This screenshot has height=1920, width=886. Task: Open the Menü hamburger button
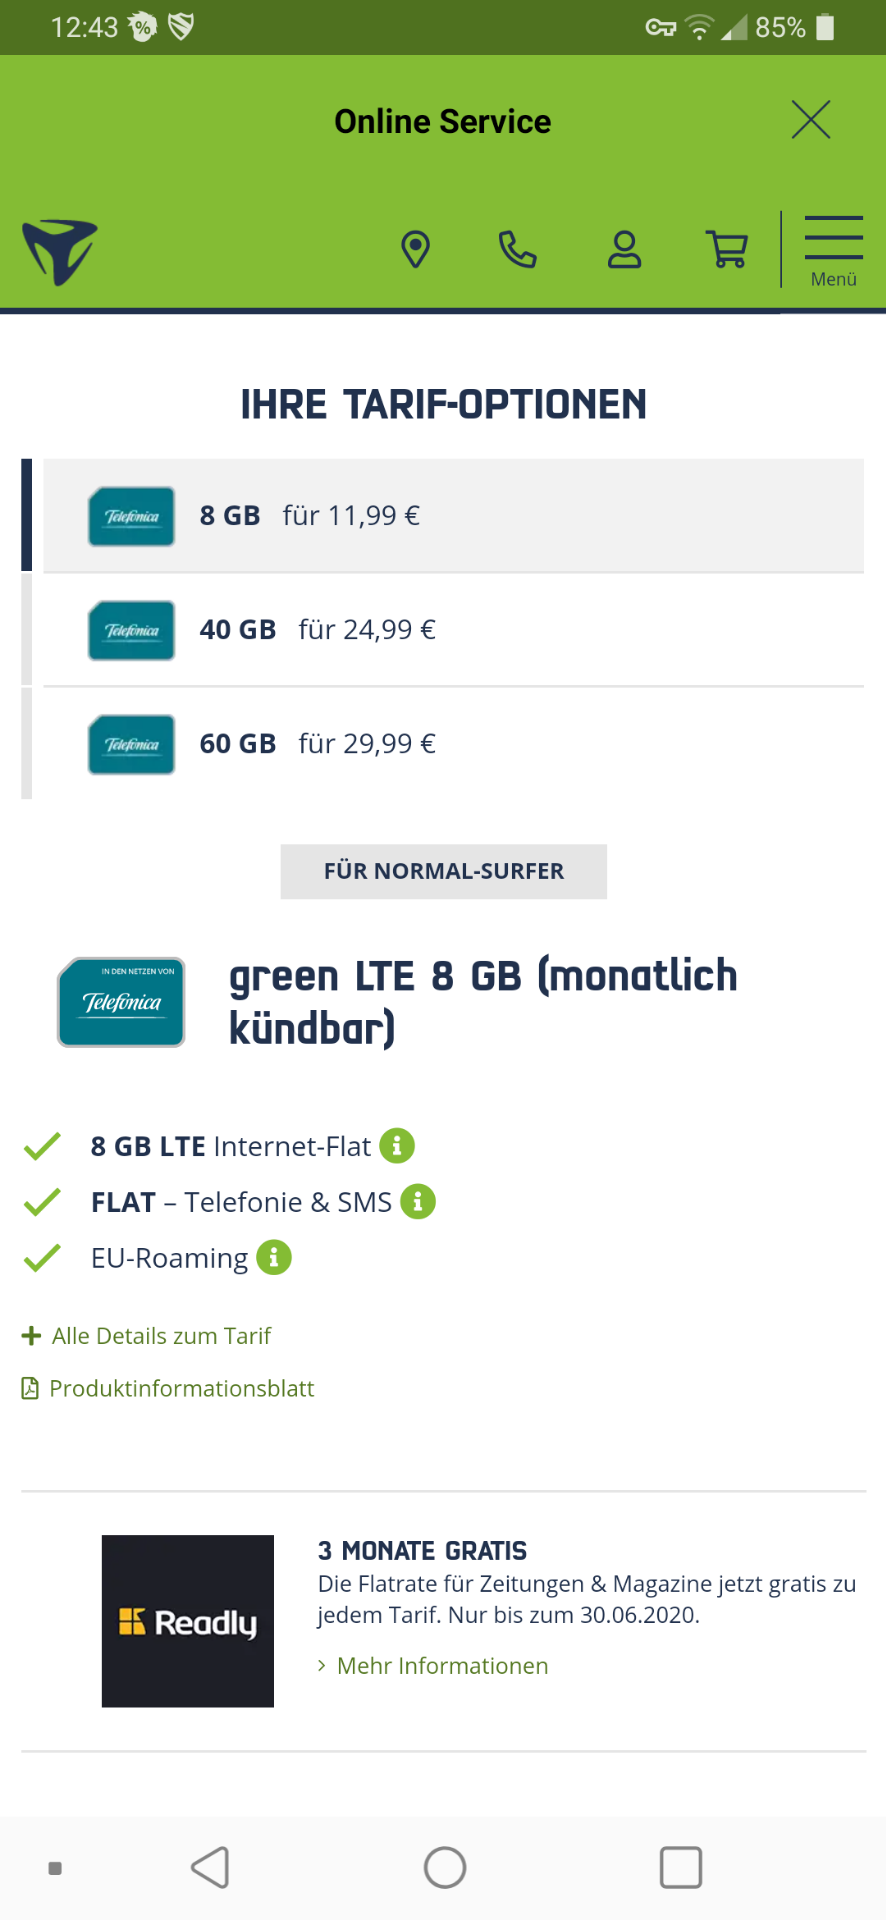833,251
